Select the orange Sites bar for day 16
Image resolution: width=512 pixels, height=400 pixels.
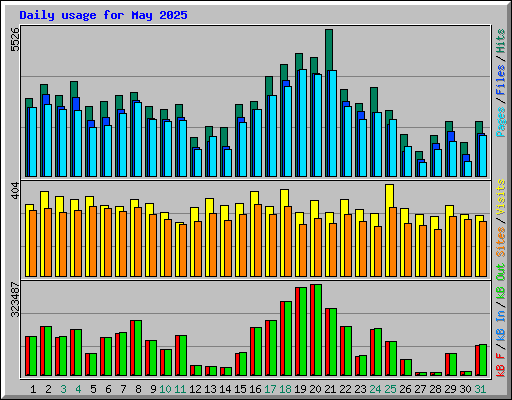(x=258, y=240)
